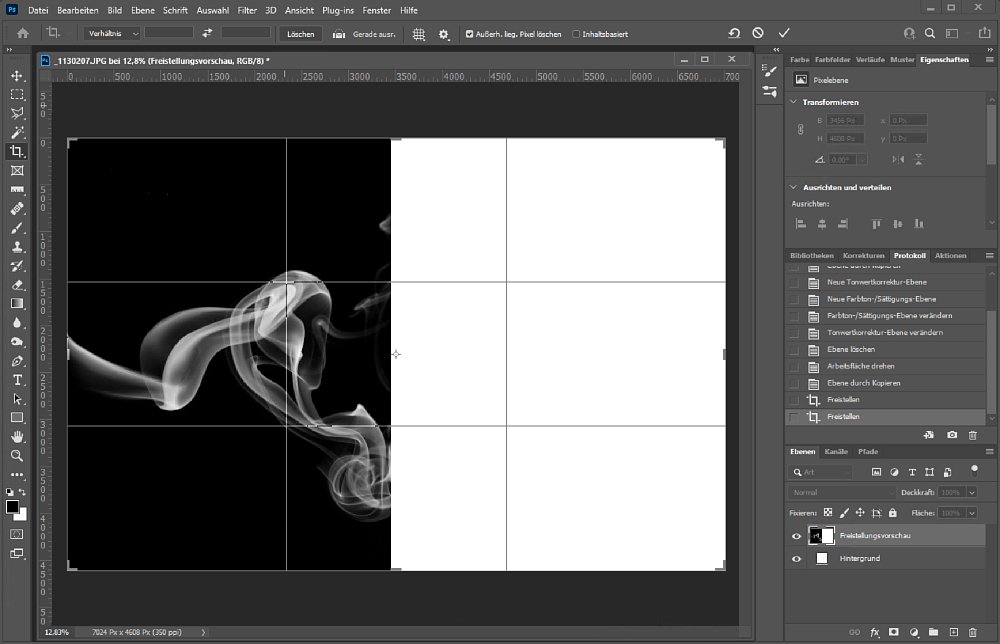This screenshot has height=644, width=1000.
Task: Open the Eigenschaften panel menu
Action: (989, 59)
